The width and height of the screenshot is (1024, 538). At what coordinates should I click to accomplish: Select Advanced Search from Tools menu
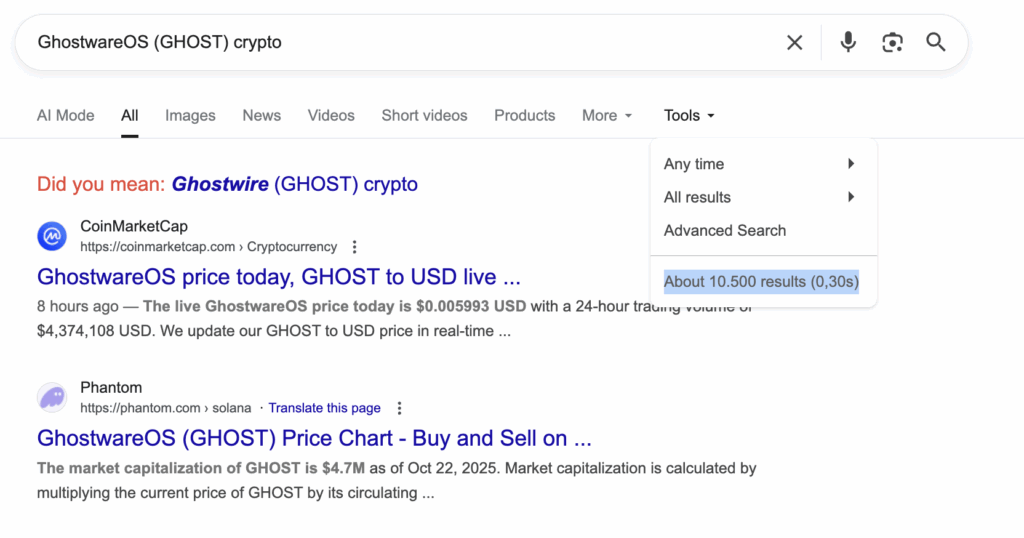(x=725, y=230)
